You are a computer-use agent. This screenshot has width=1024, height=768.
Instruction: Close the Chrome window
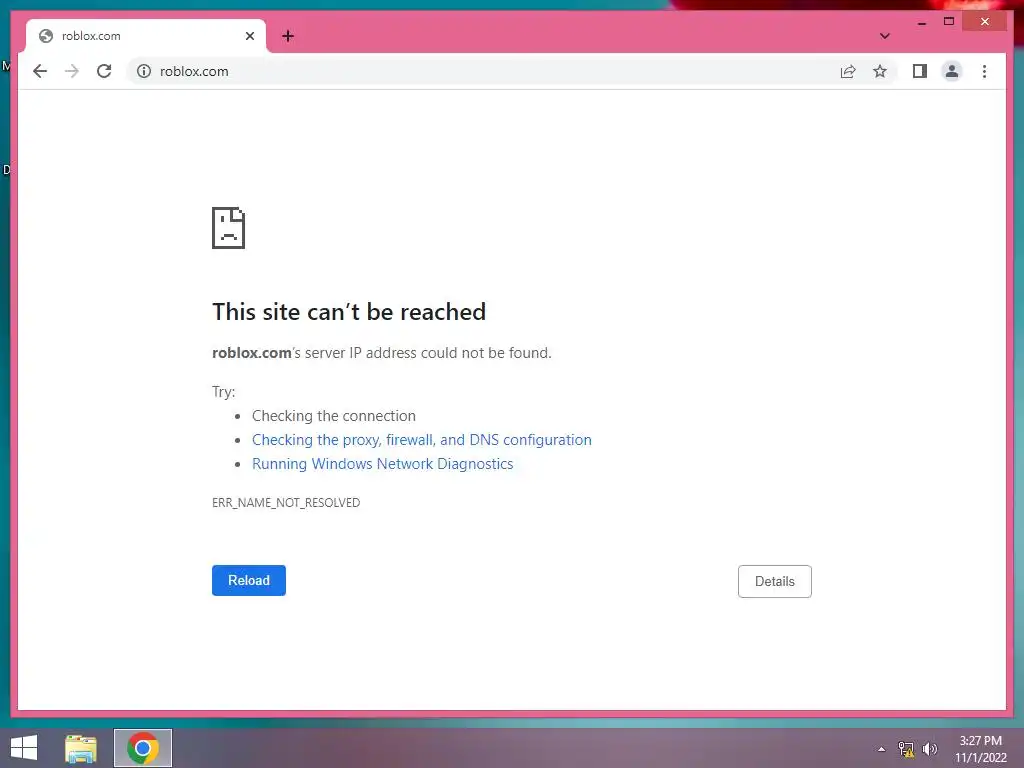985,22
